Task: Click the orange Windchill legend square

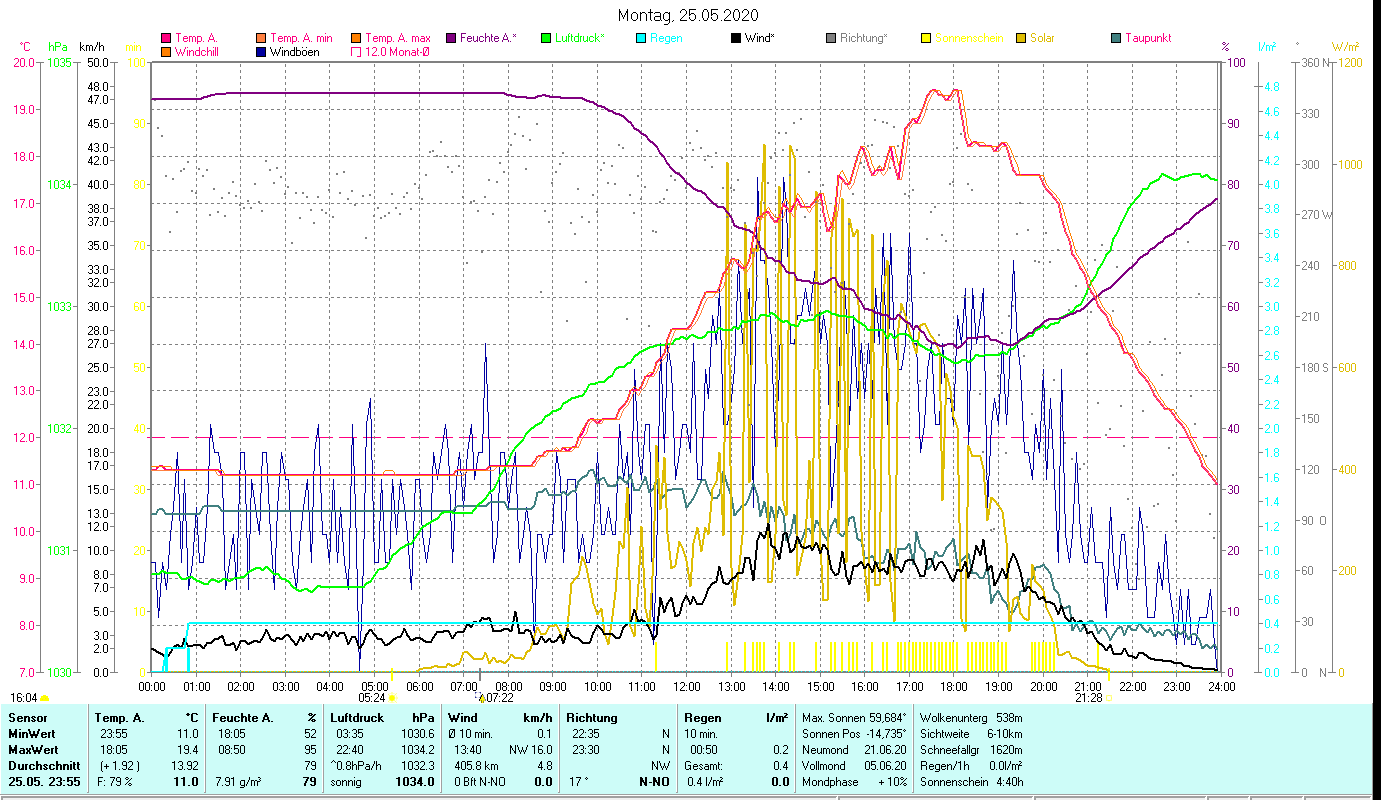Action: pyautogui.click(x=166, y=52)
